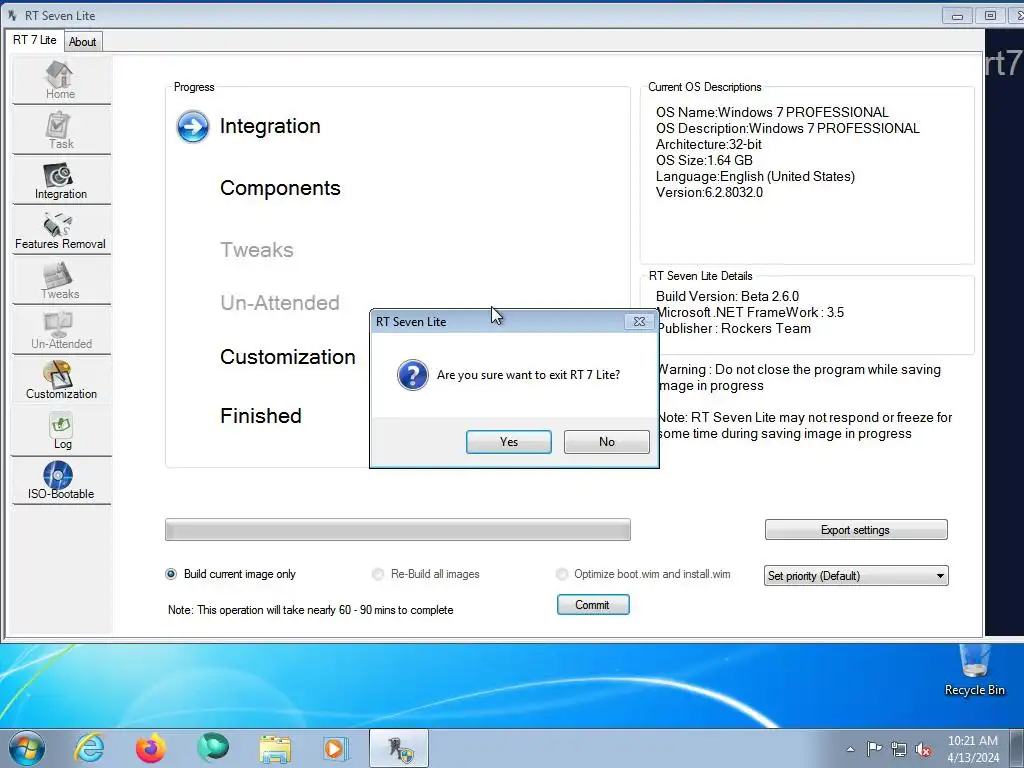Image resolution: width=1024 pixels, height=768 pixels.
Task: Click the network tray icon
Action: pyautogui.click(x=899, y=749)
